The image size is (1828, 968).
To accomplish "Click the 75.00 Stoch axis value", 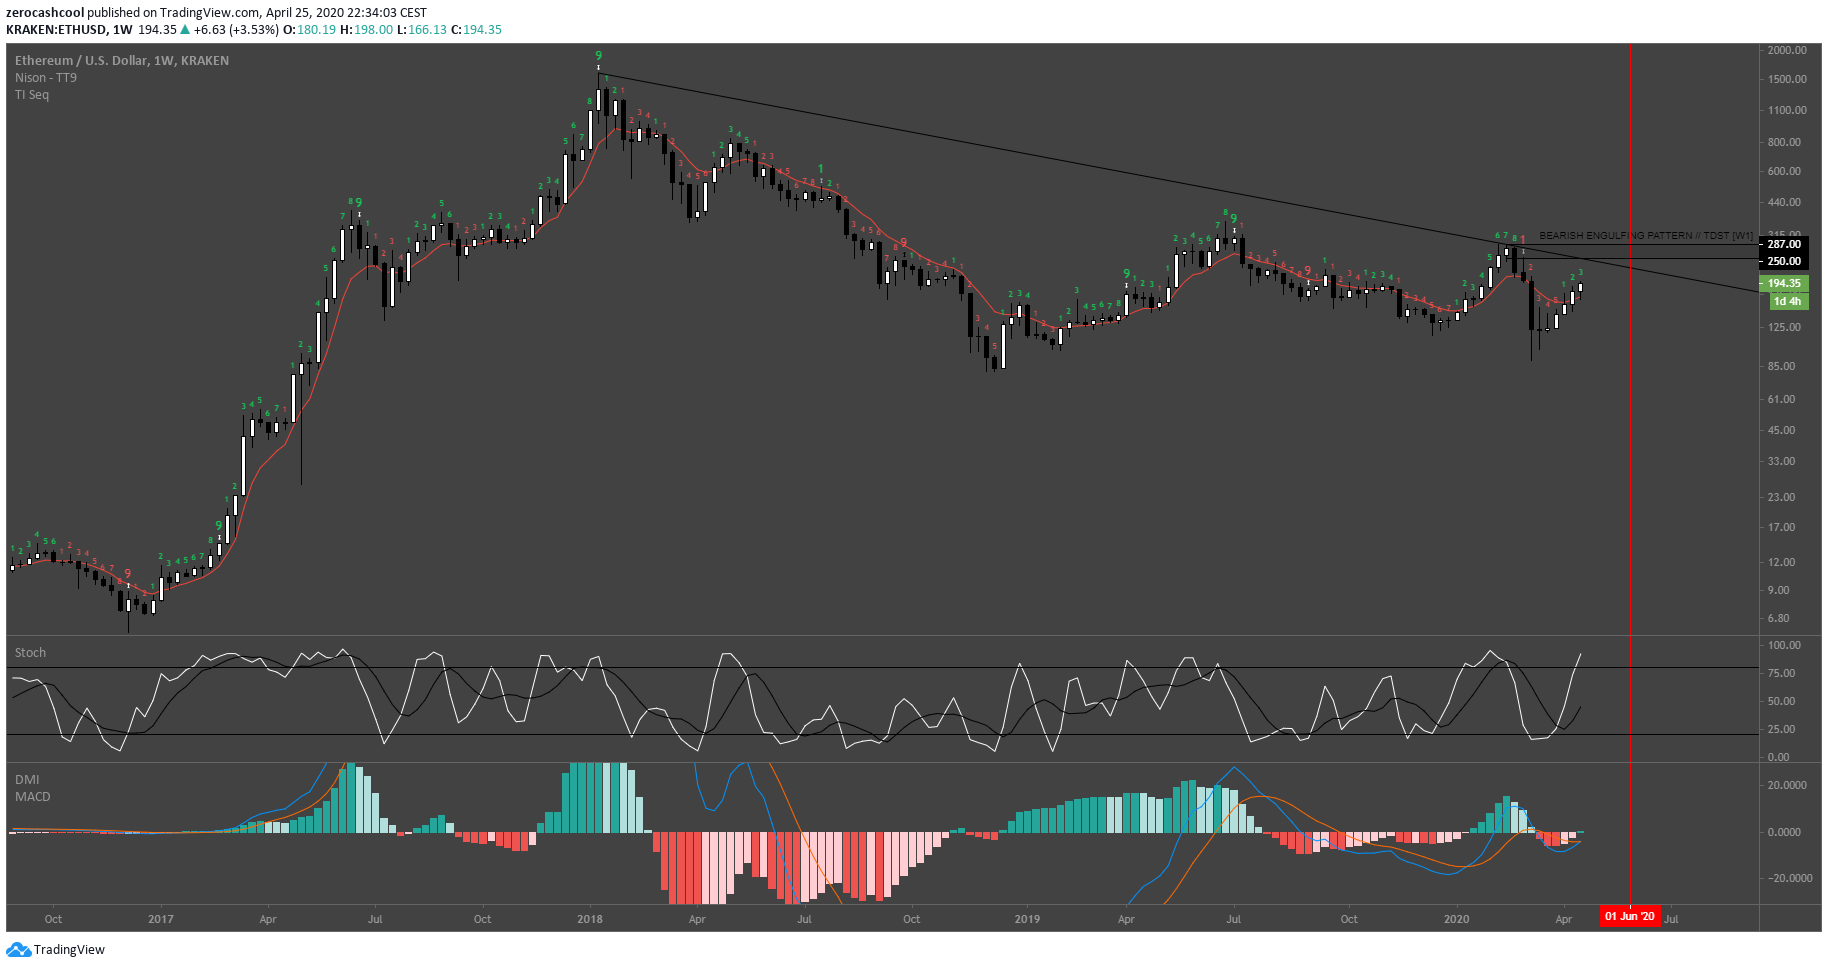I will coord(1781,673).
